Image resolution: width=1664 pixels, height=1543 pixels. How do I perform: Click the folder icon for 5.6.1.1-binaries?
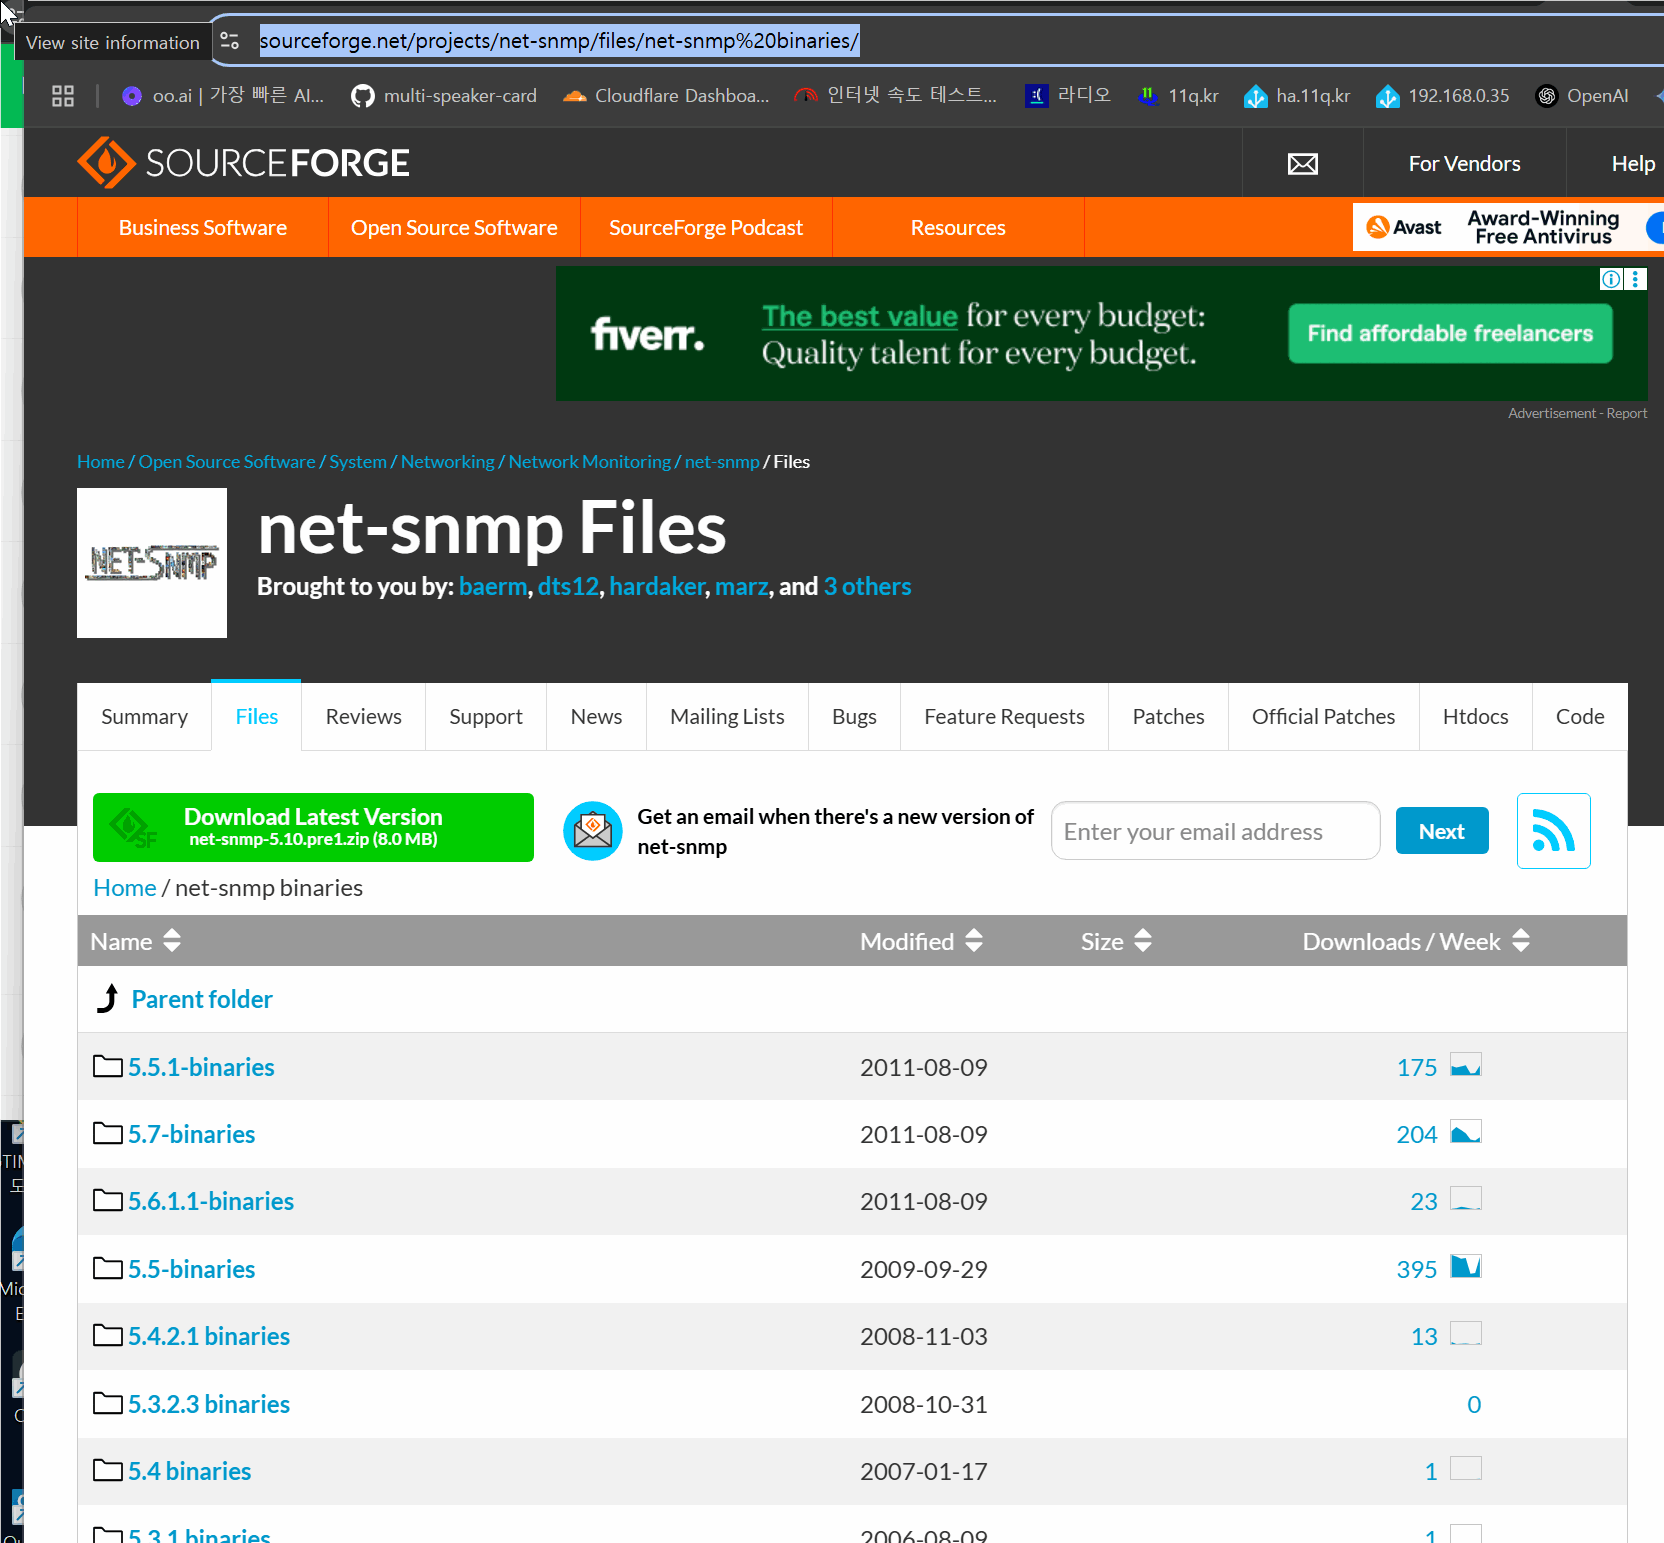(108, 1200)
